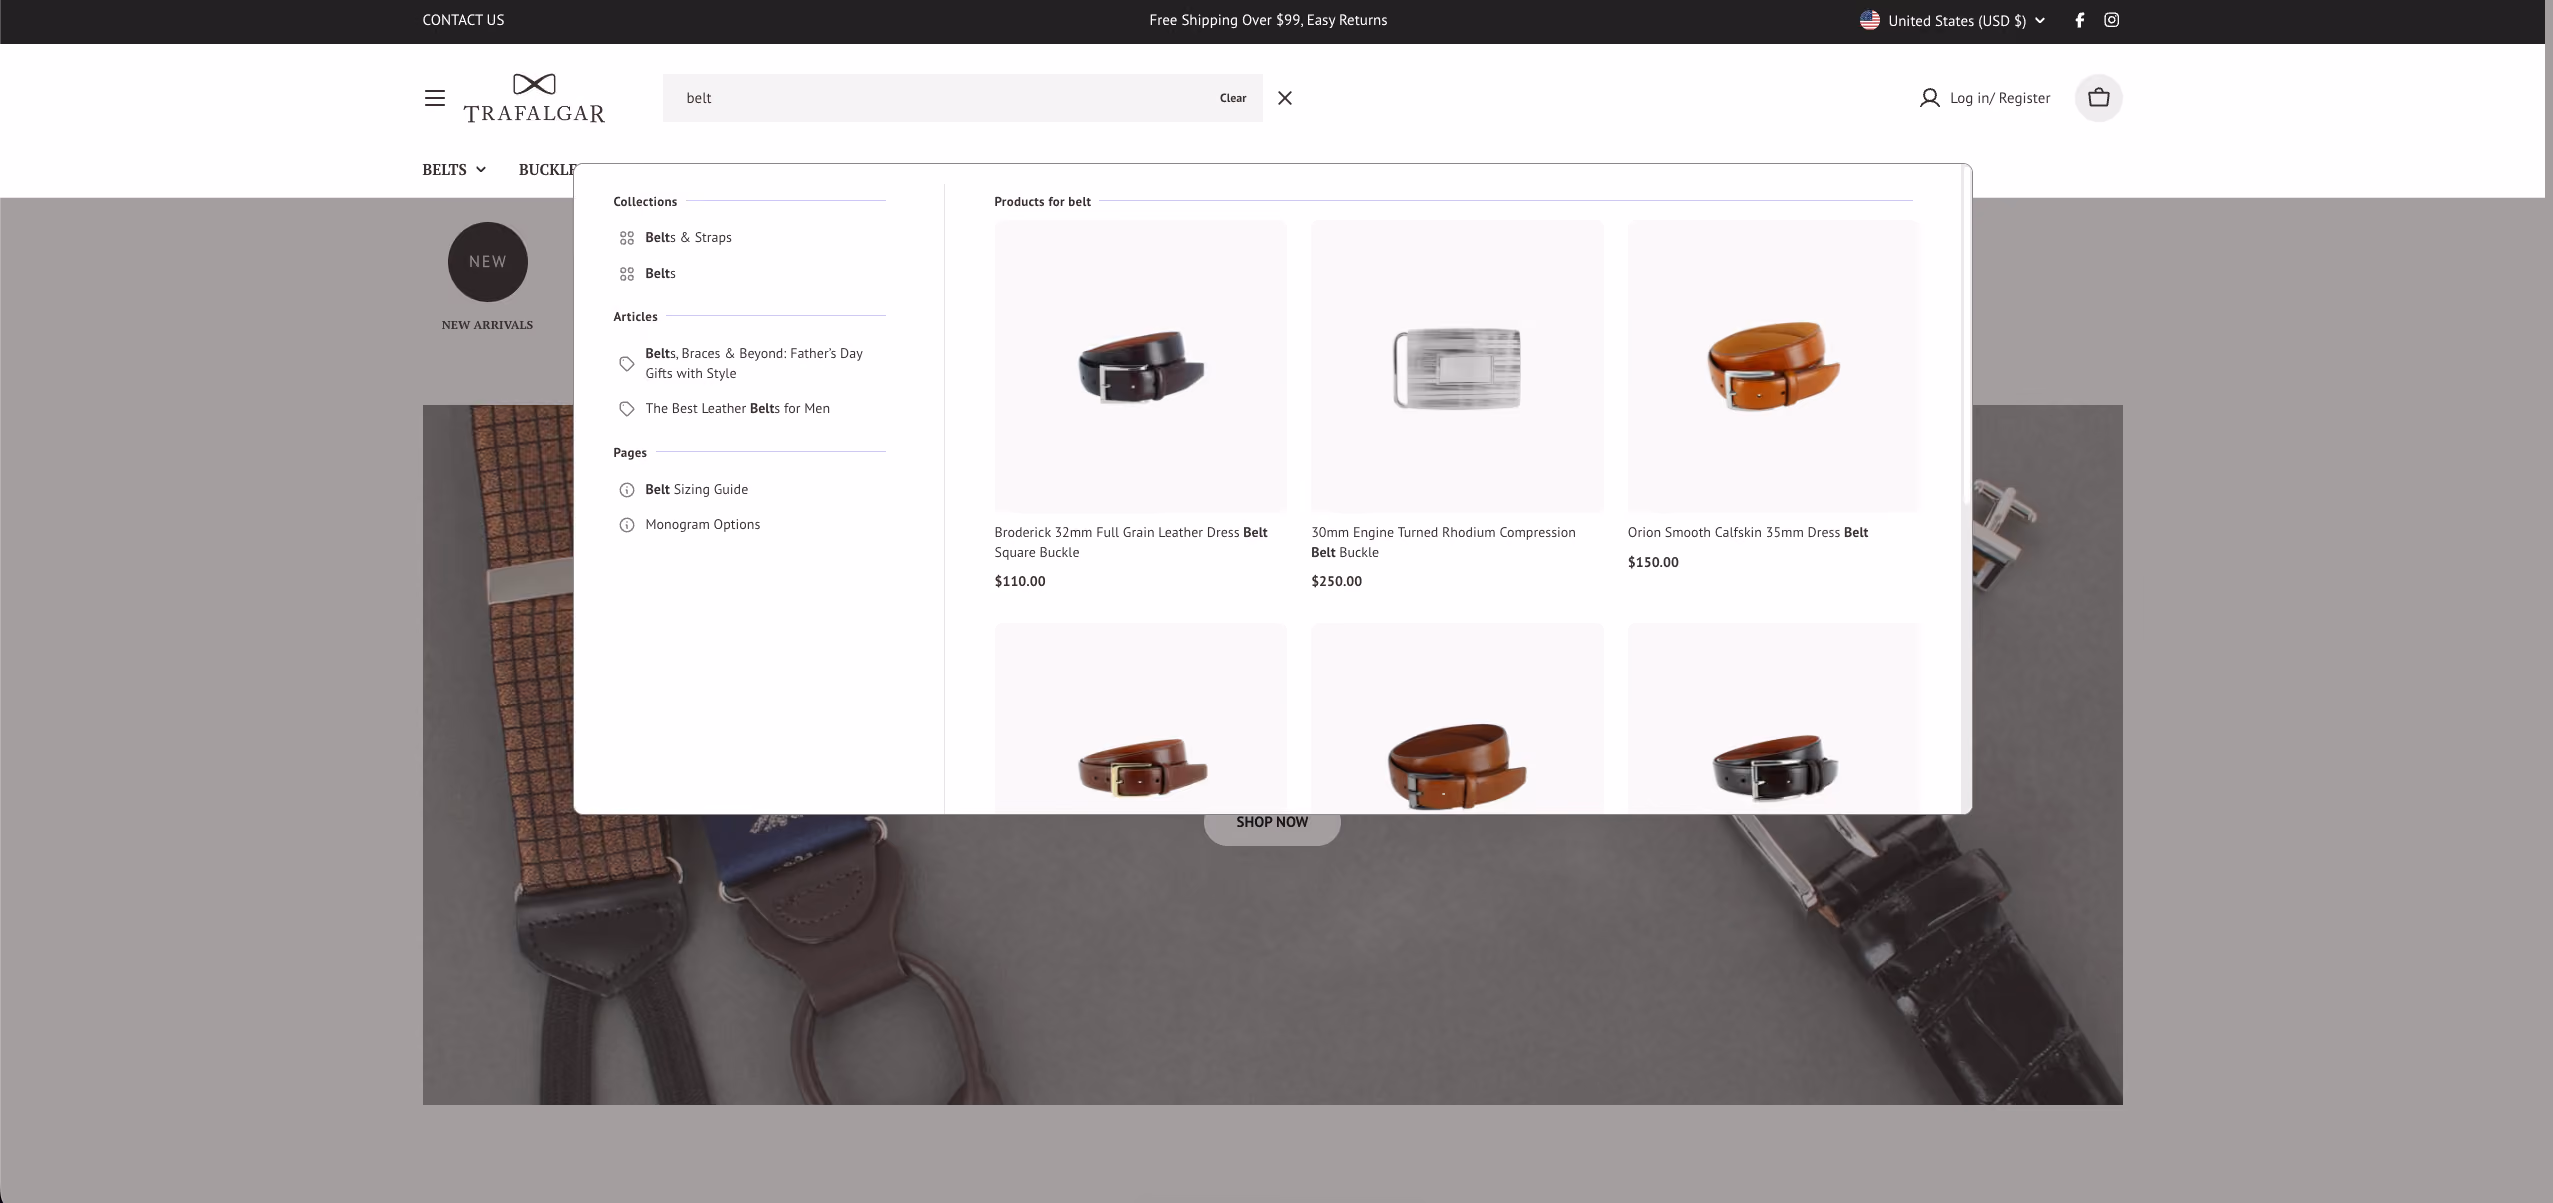The width and height of the screenshot is (2553, 1203).
Task: Click the Trafalgar bow tie logo
Action: coord(534,98)
